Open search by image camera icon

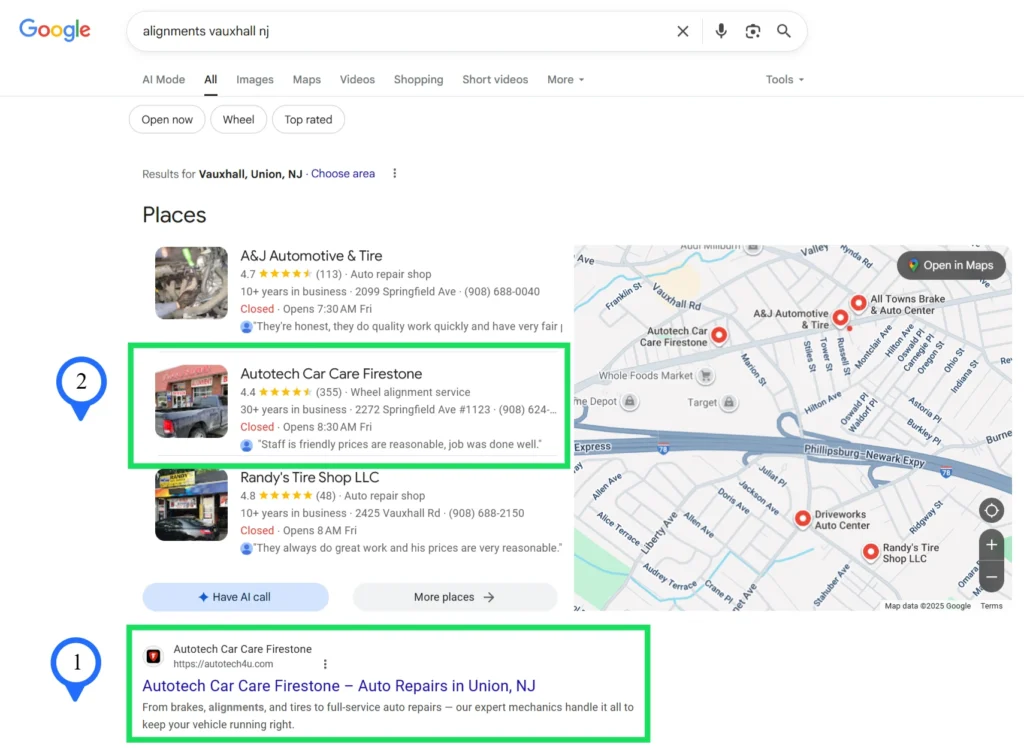tap(752, 31)
